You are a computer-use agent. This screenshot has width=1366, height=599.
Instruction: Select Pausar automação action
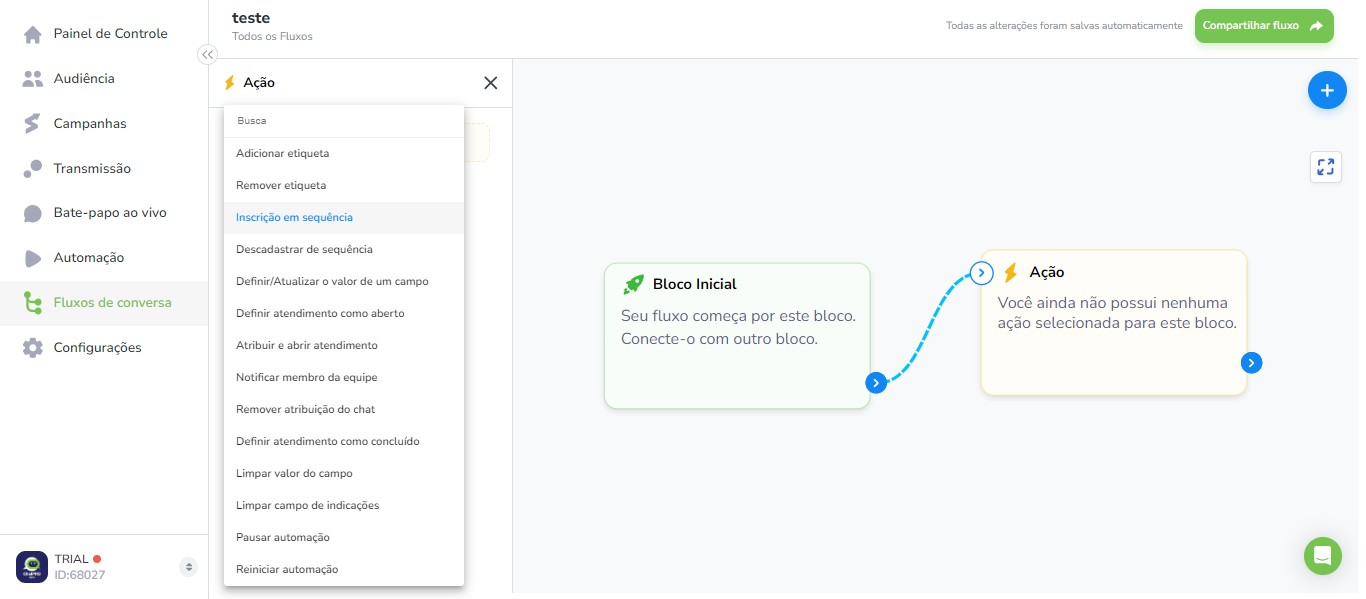tap(344, 538)
